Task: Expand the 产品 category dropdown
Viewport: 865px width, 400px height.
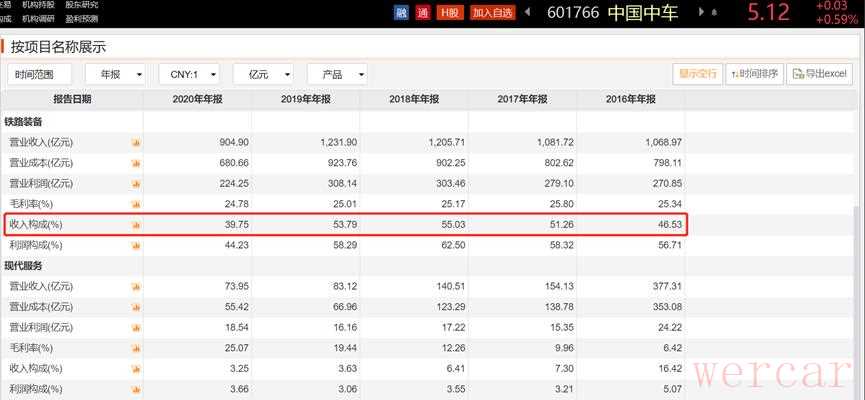Action: 338,74
